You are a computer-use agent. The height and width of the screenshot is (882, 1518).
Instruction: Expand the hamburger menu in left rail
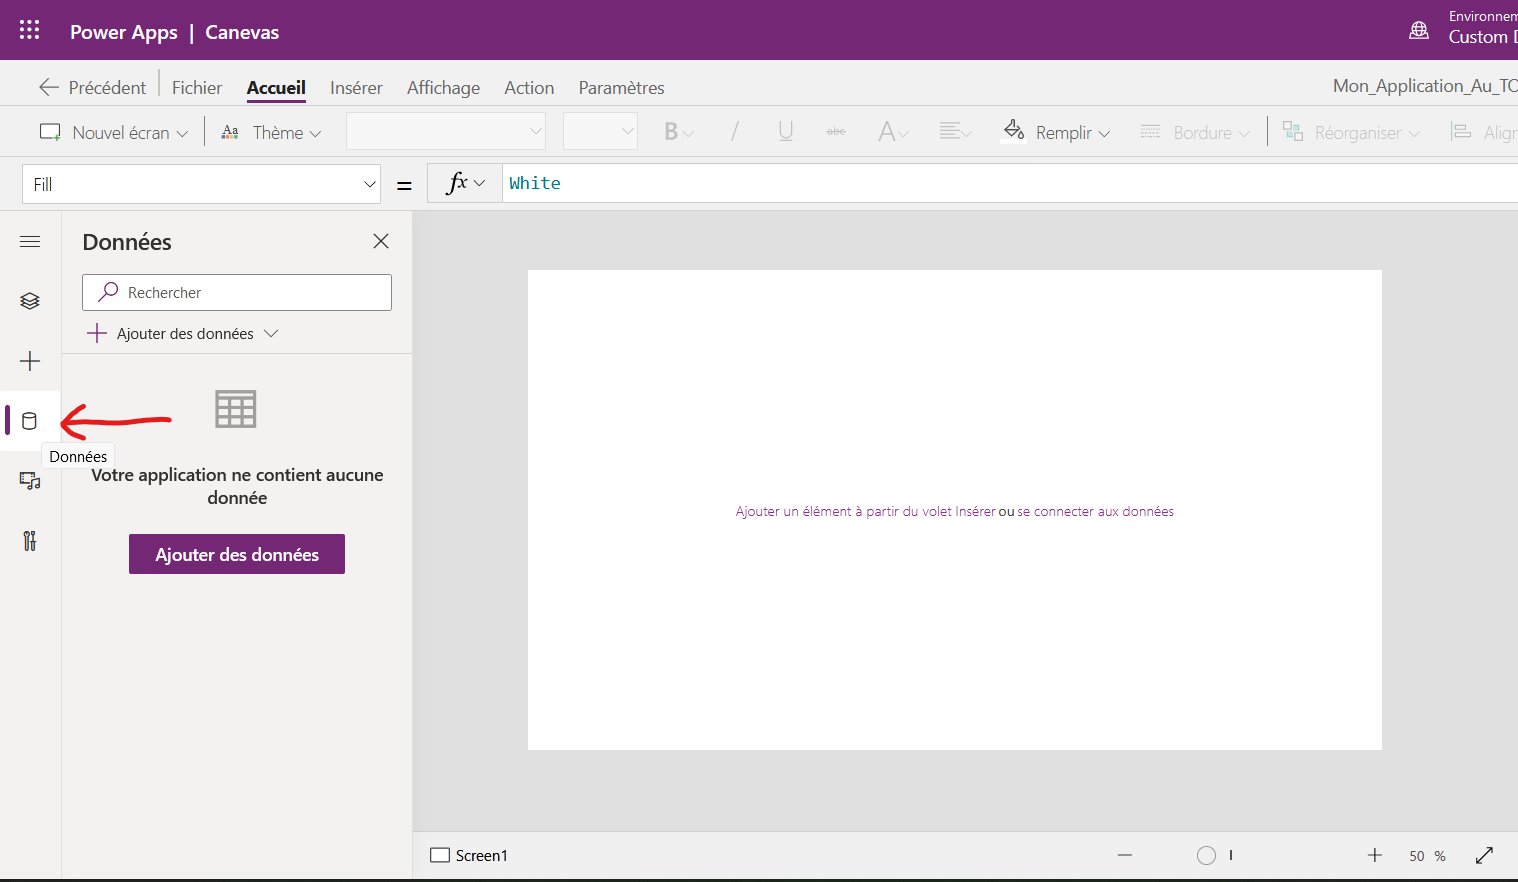[x=30, y=241]
